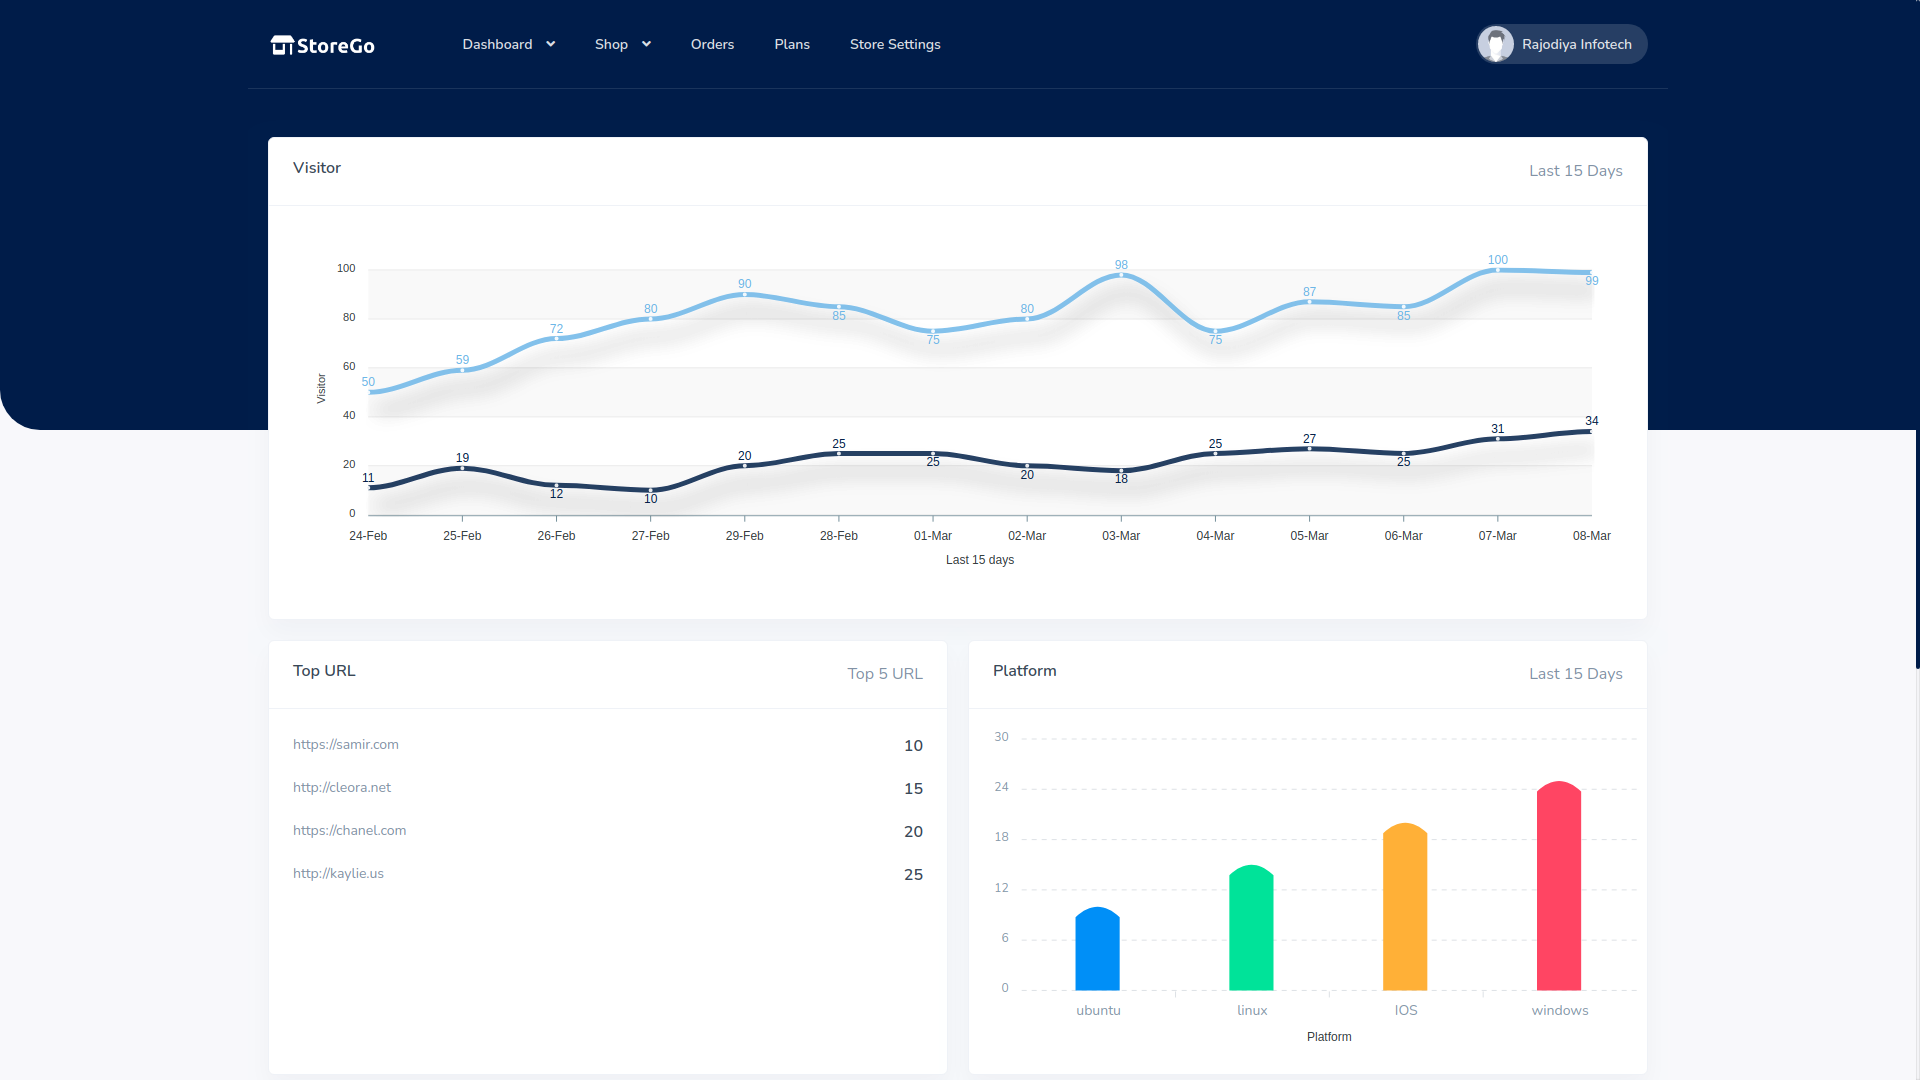The width and height of the screenshot is (1920, 1080).
Task: Expand the Shop dropdown chevron
Action: (x=646, y=44)
